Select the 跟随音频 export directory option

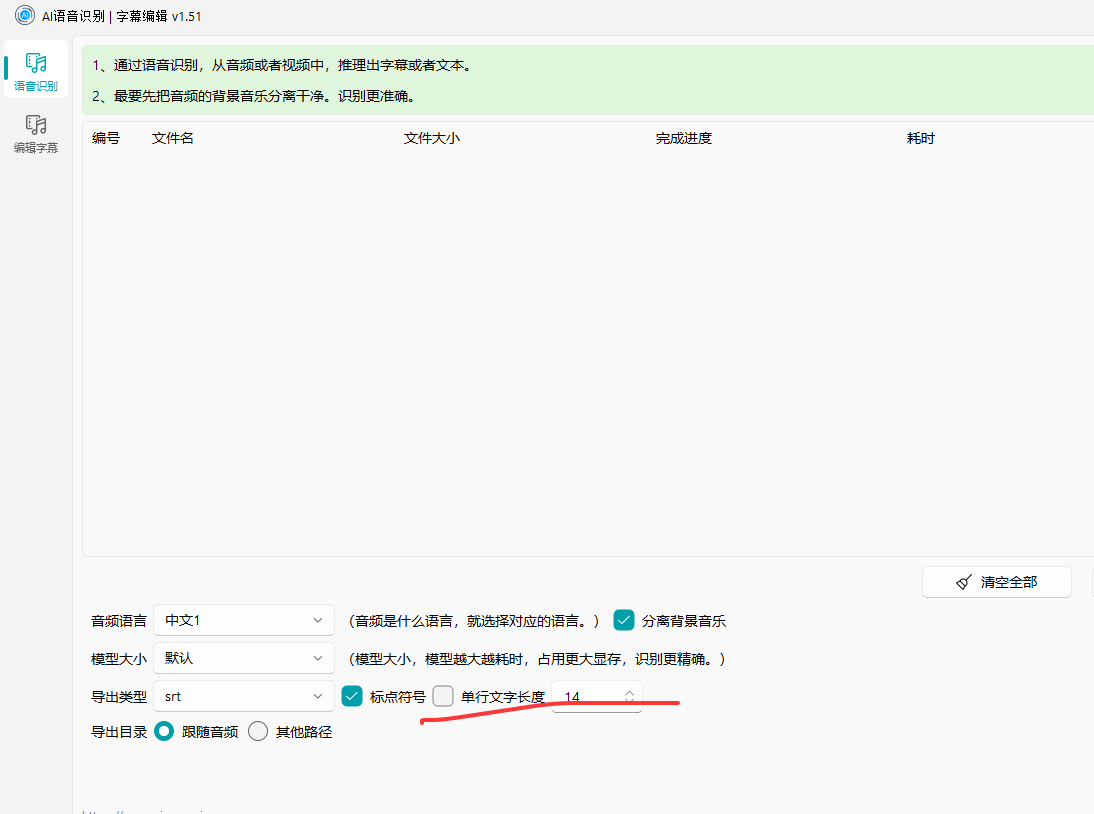(x=165, y=731)
